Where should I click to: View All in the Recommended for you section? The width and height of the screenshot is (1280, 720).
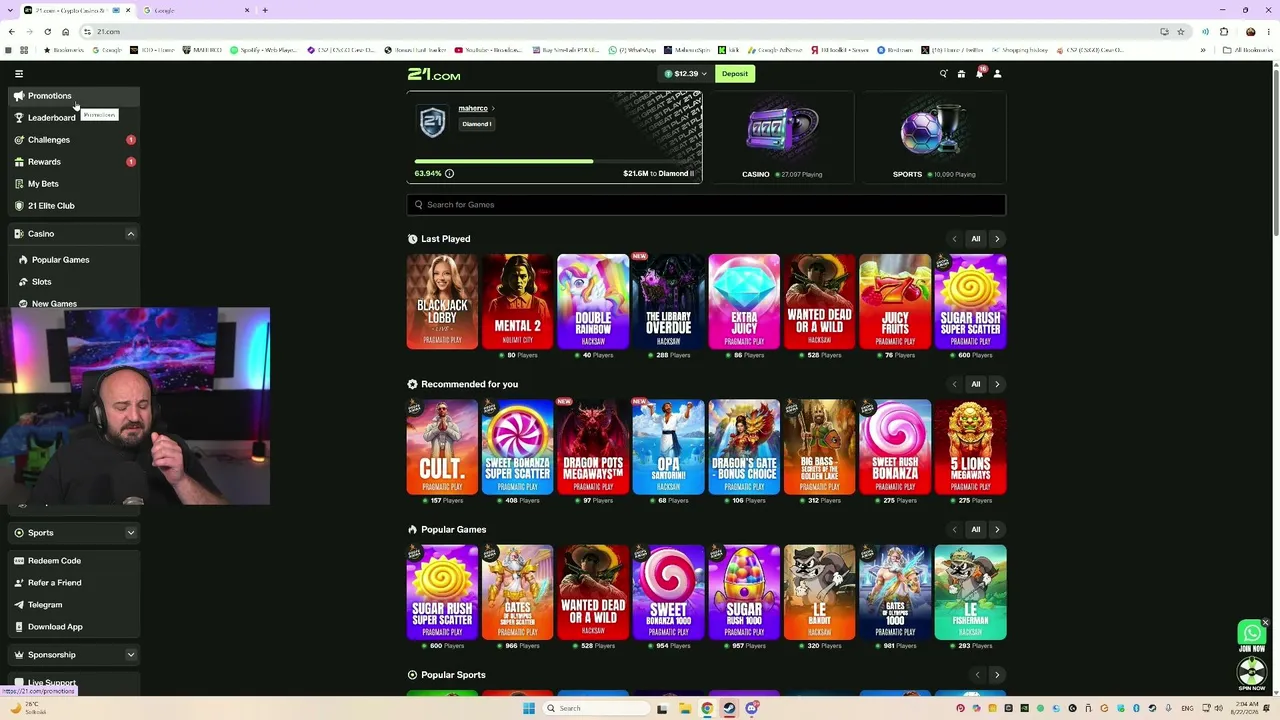(x=976, y=384)
